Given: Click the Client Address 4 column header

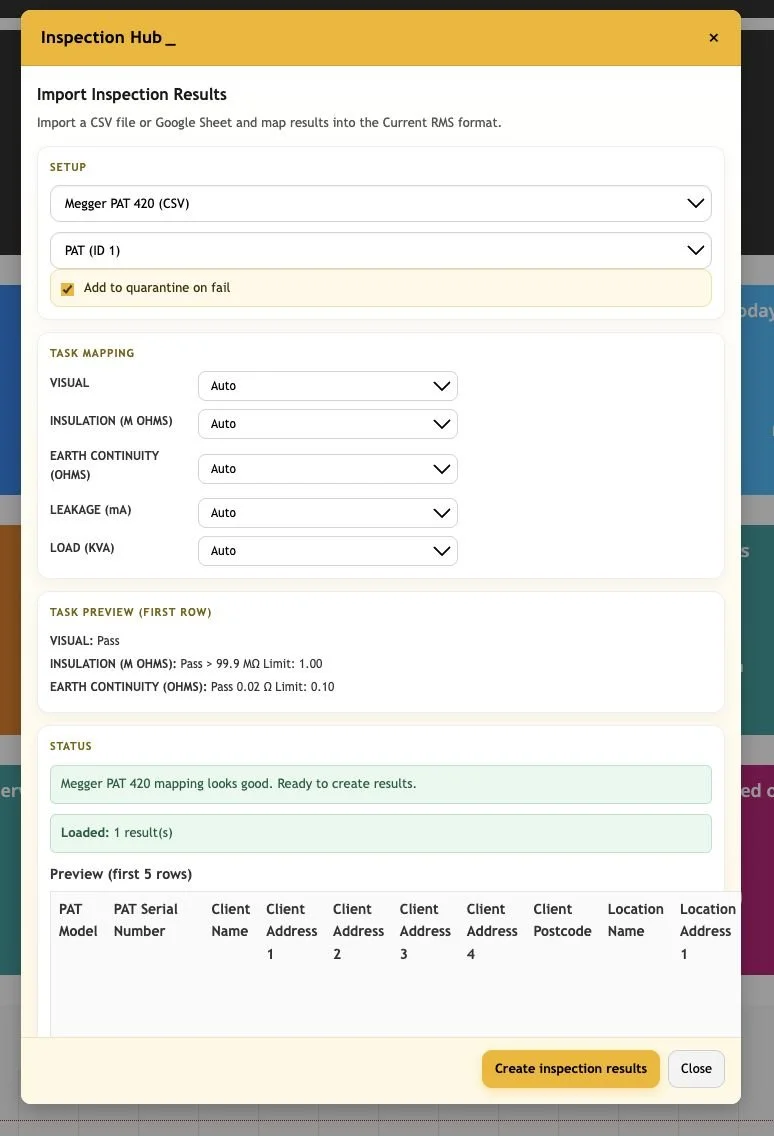Looking at the screenshot, I should click(491, 932).
